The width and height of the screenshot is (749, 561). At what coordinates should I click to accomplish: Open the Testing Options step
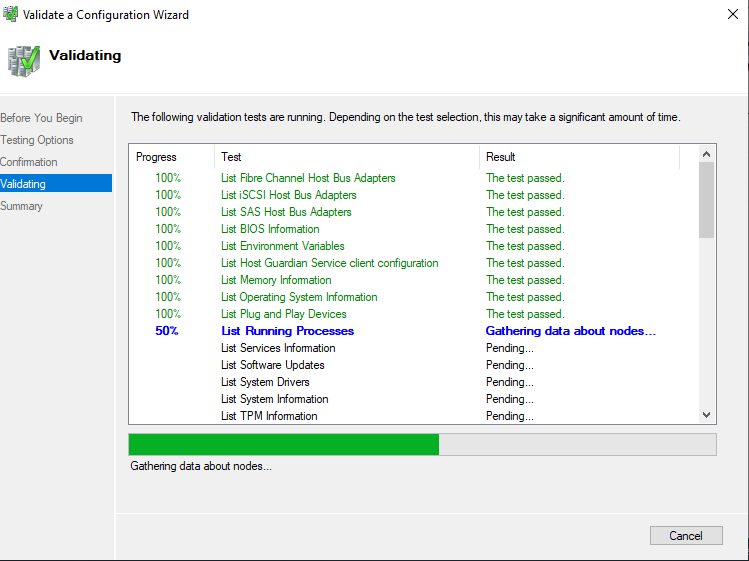click(x=37, y=140)
